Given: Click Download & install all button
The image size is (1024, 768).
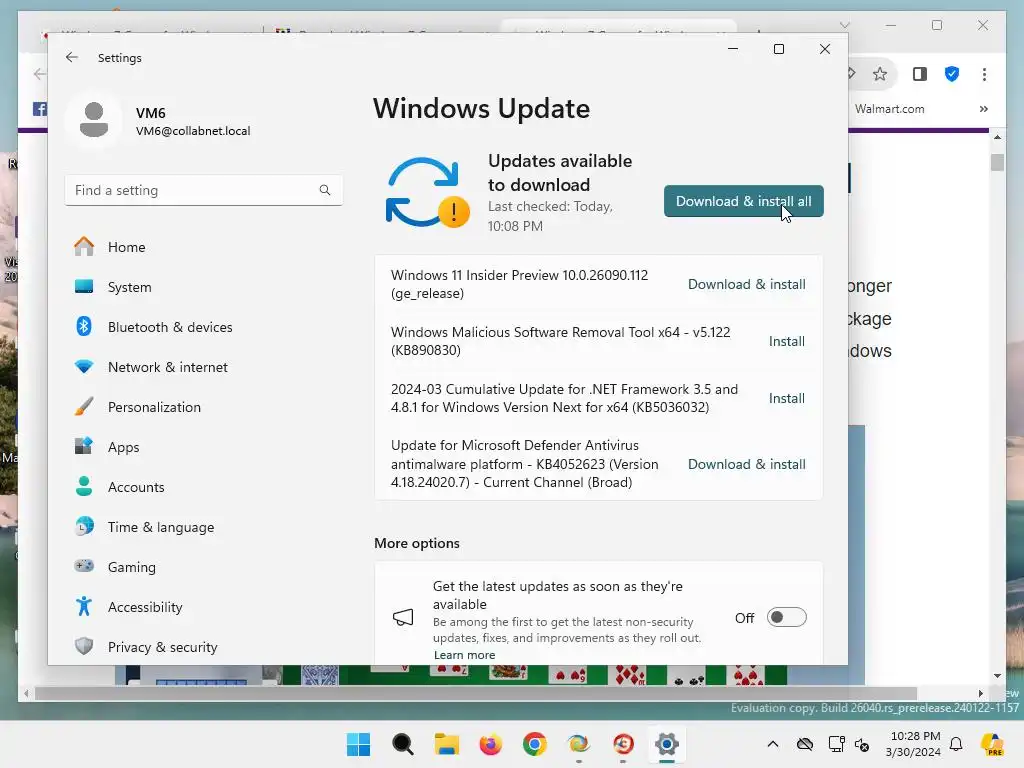Looking at the screenshot, I should point(743,201).
